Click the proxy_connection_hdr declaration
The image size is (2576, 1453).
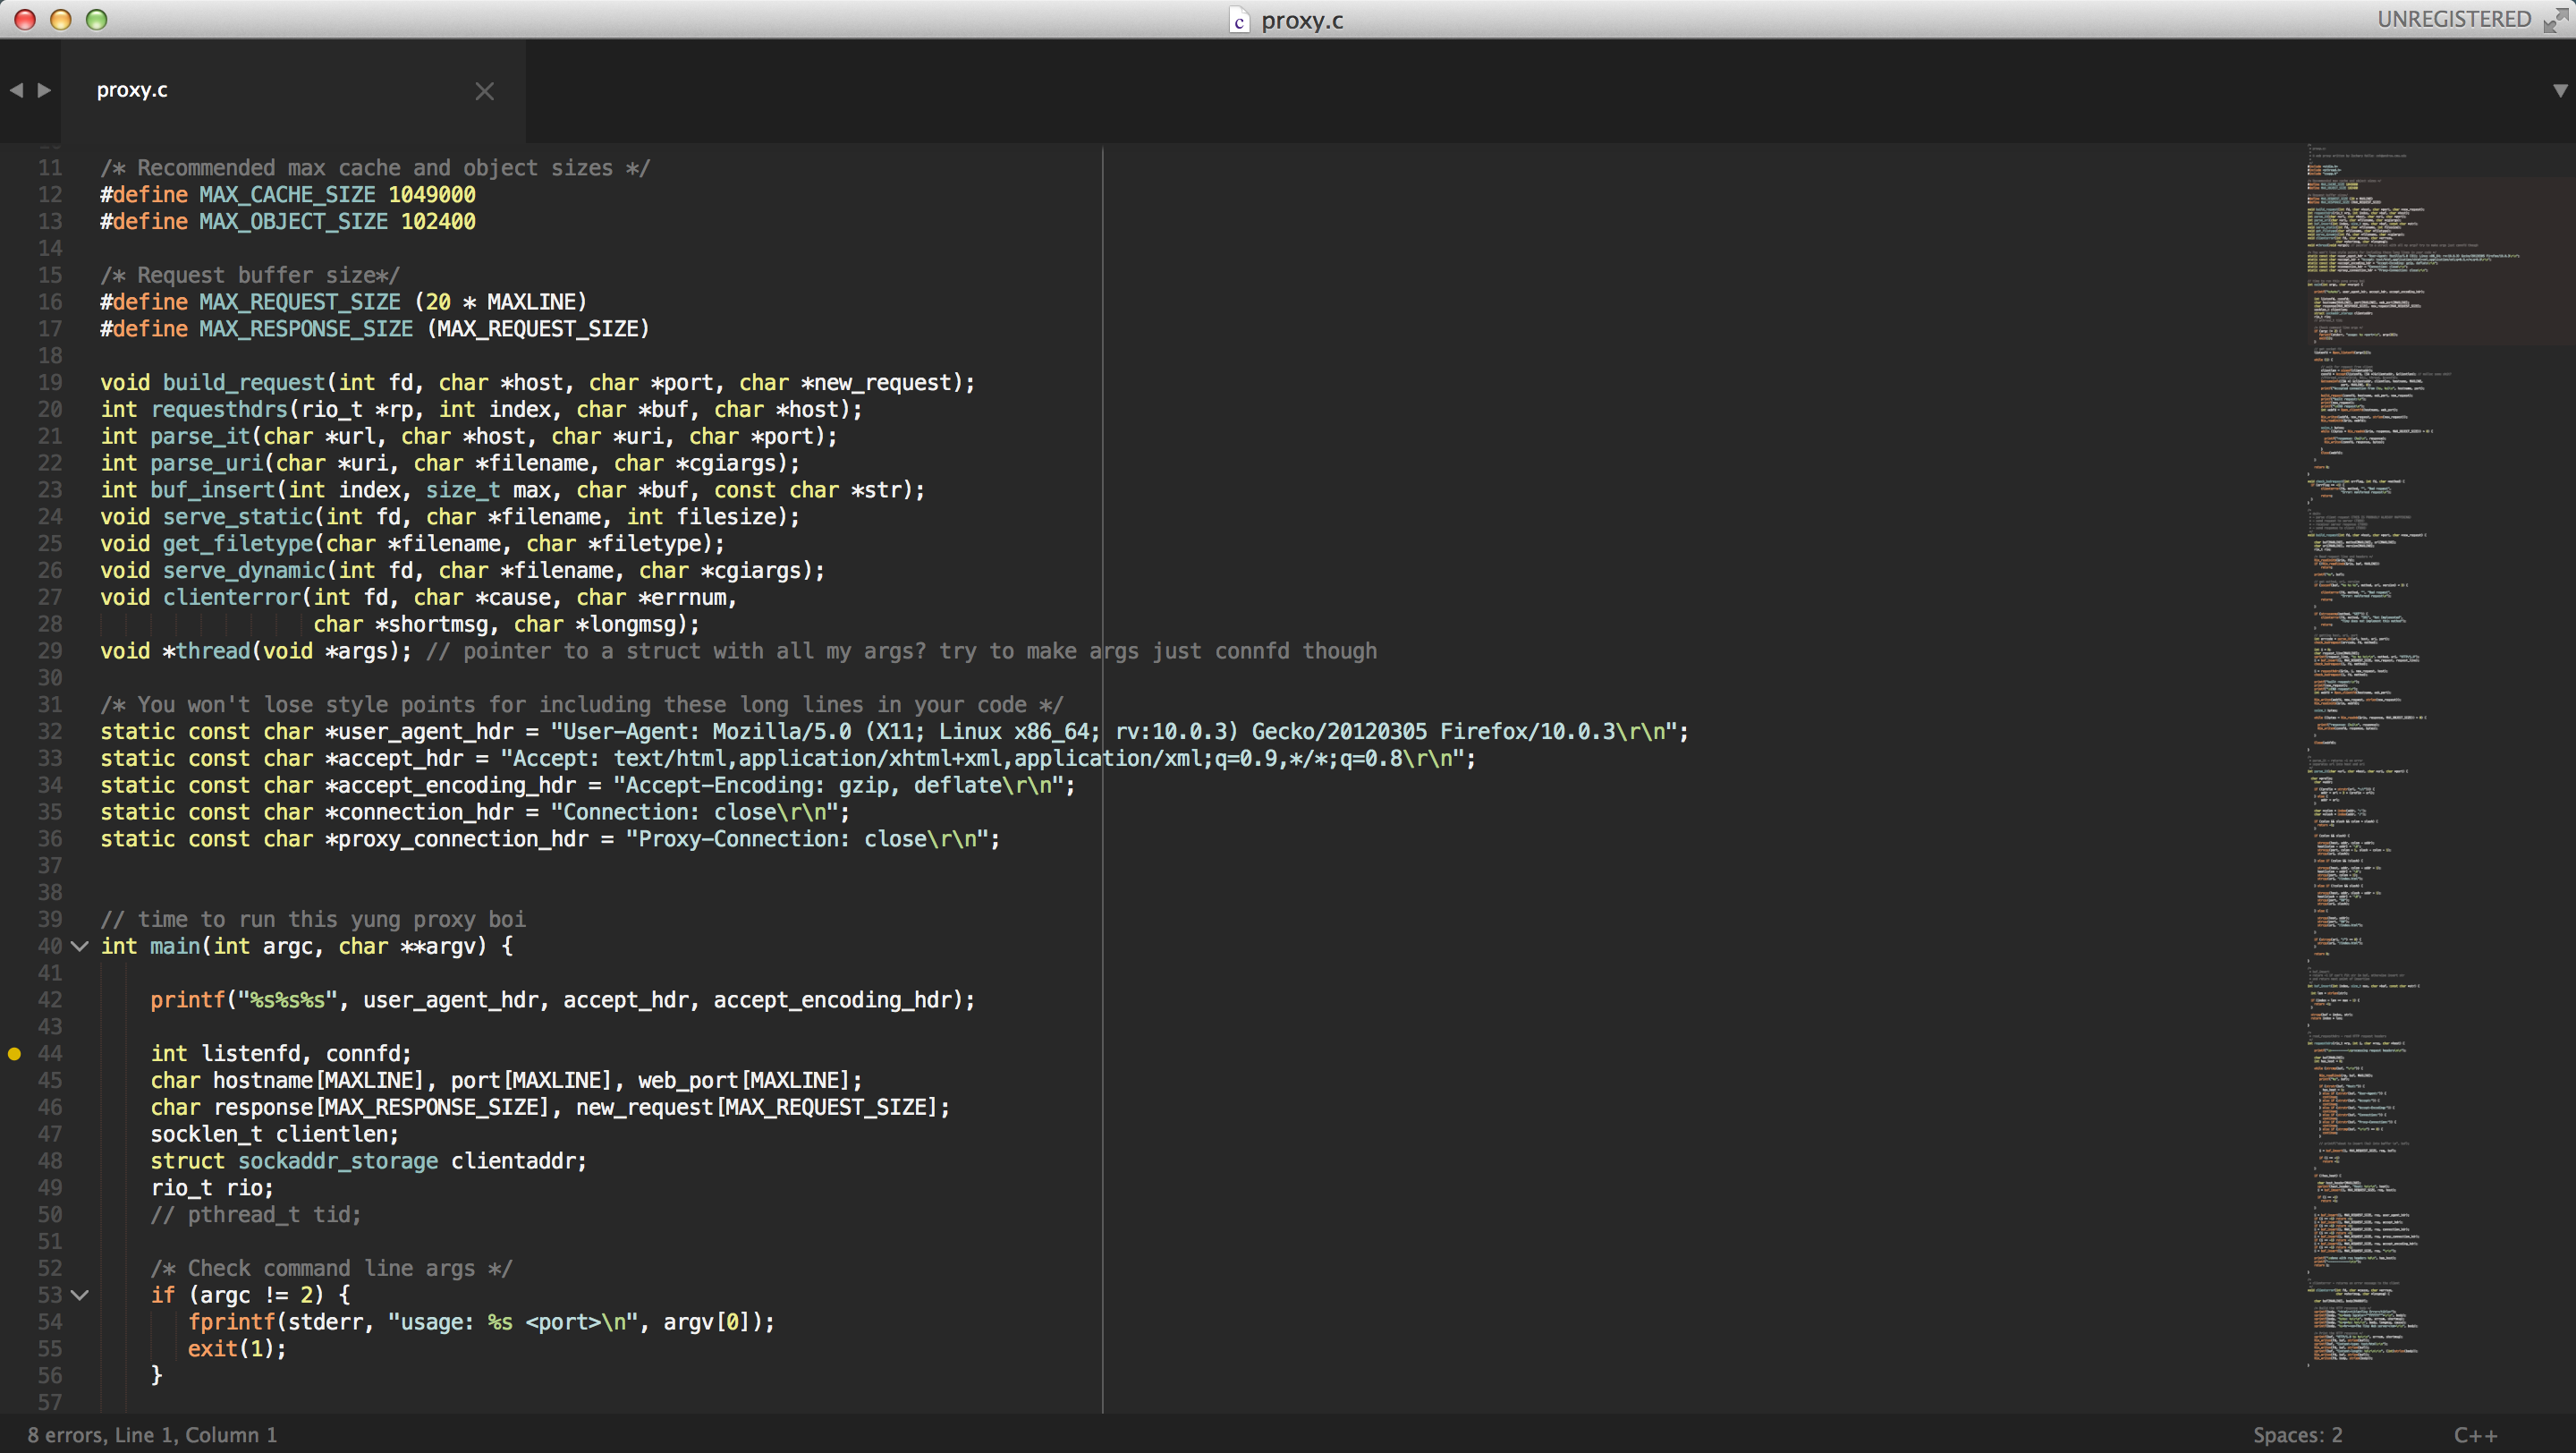[x=550, y=839]
